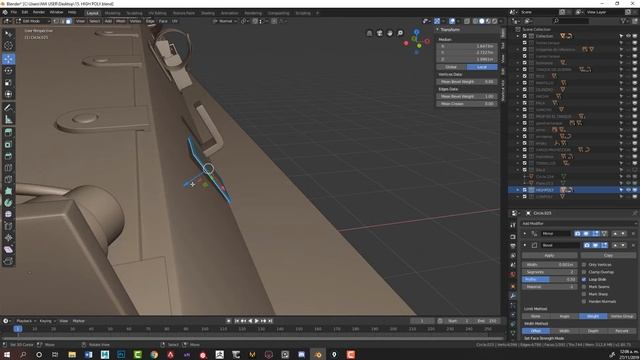
Task: Toggle Clamp Overlap checkbox
Action: tap(584, 272)
